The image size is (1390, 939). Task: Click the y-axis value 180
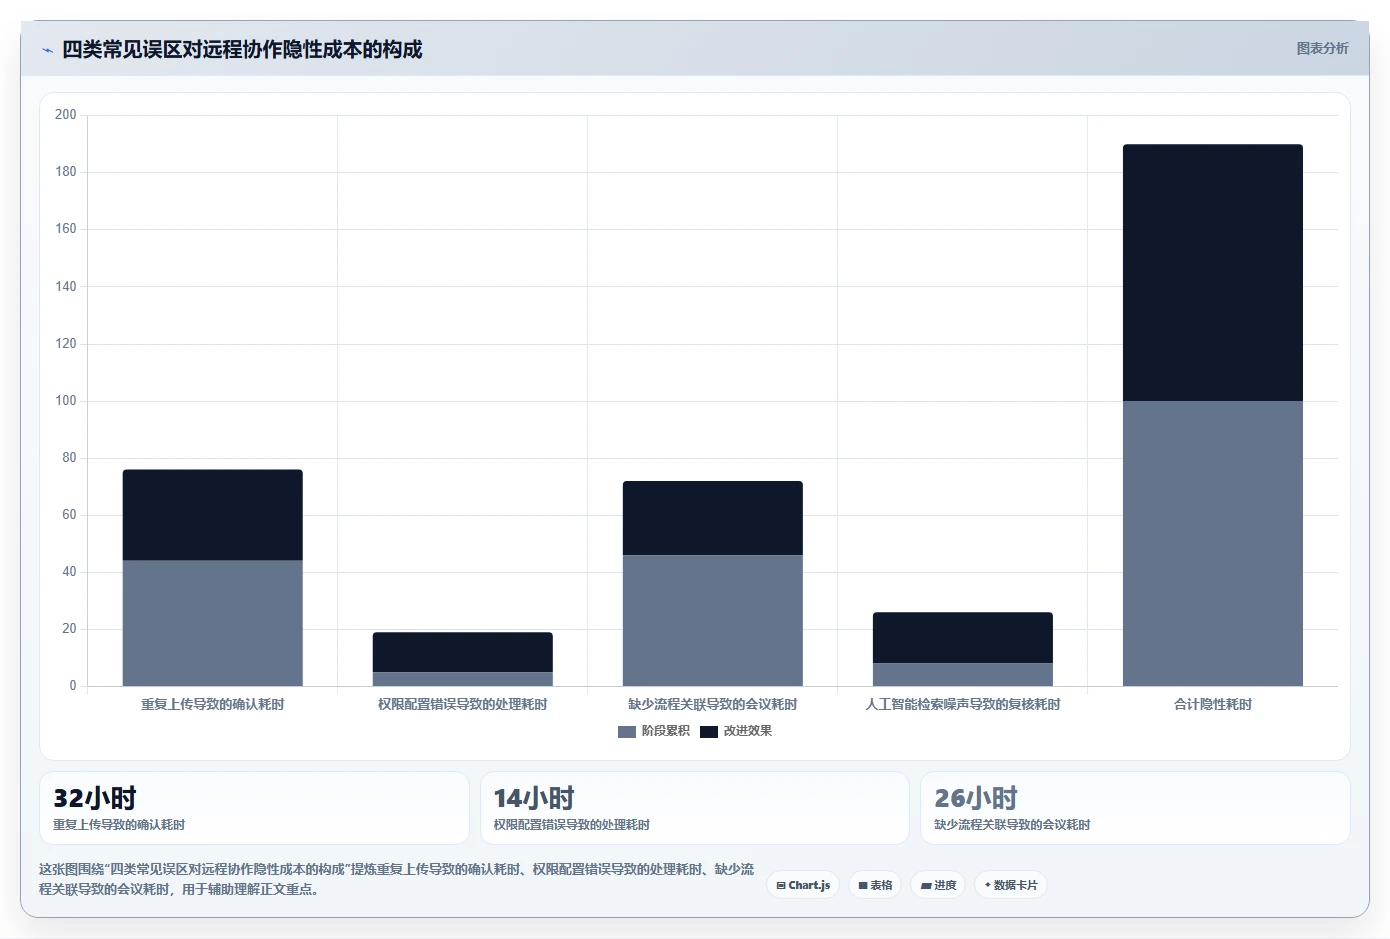click(x=66, y=172)
